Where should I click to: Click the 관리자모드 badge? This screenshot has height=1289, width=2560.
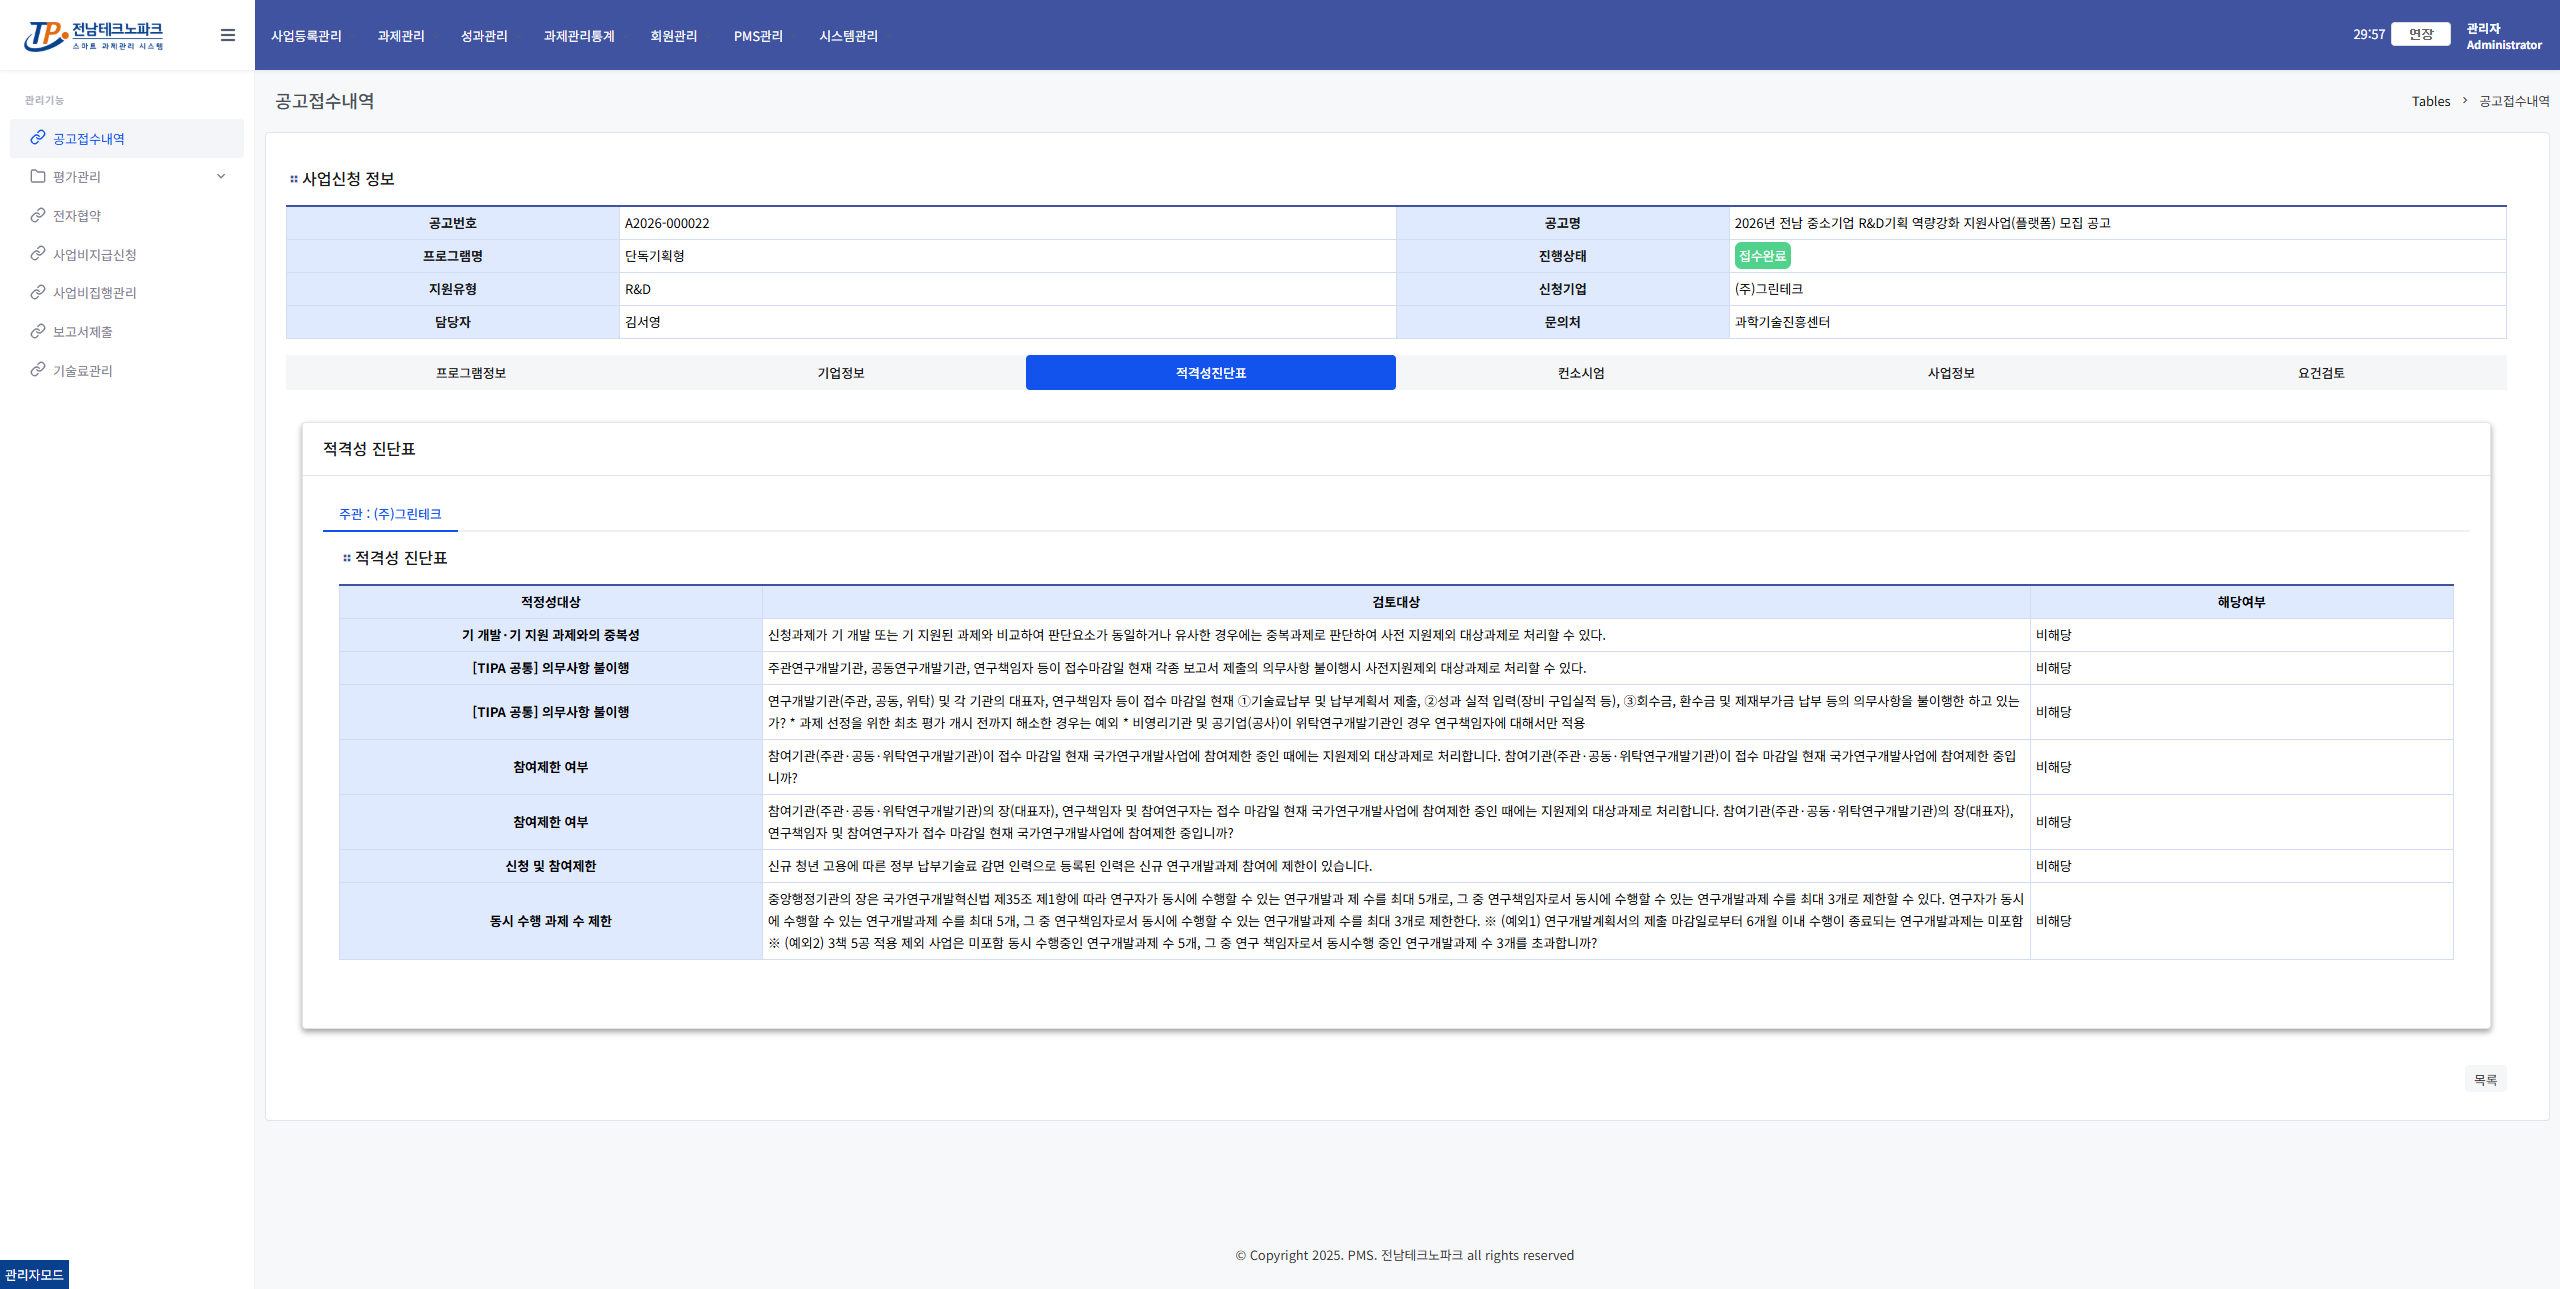tap(34, 1274)
